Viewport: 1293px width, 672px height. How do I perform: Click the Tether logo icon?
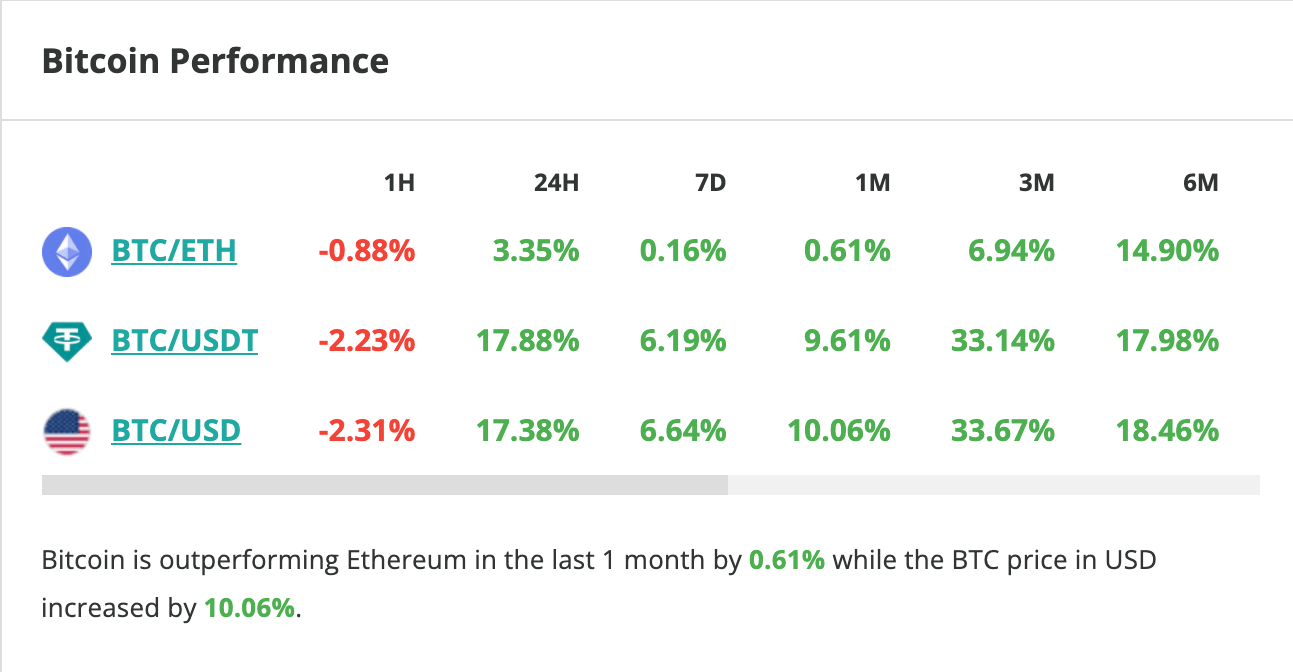tap(67, 341)
